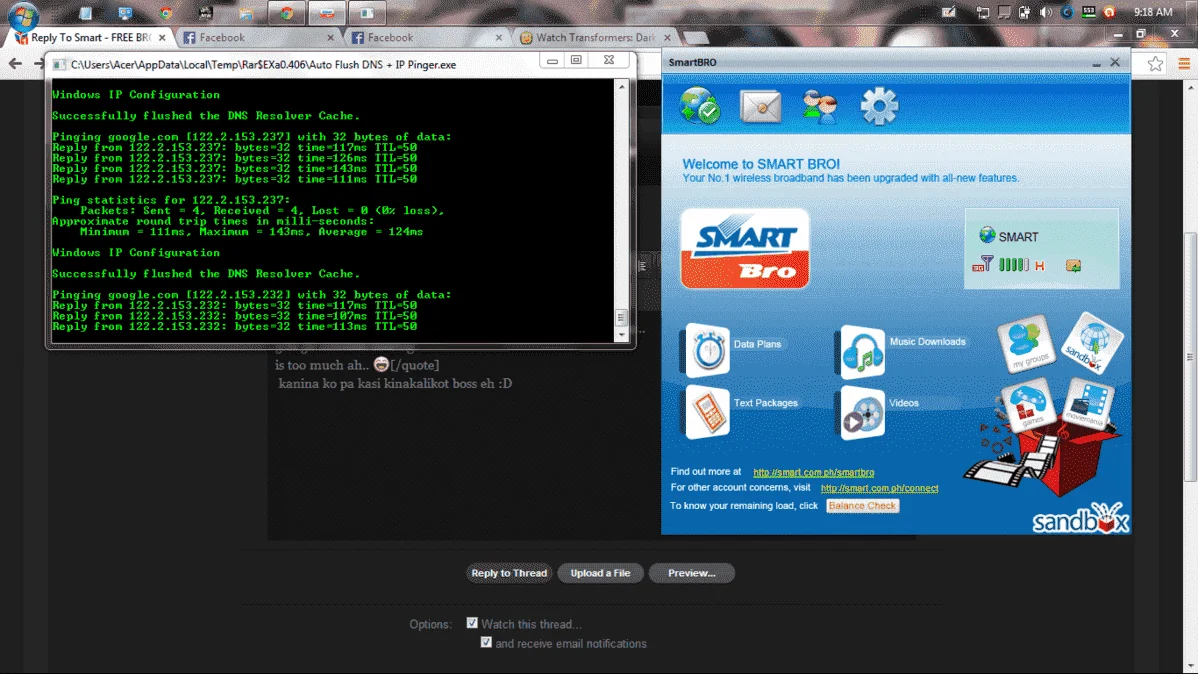1198x674 pixels.
Task: Open the Data Plans stopwatch icon
Action: [x=707, y=350]
